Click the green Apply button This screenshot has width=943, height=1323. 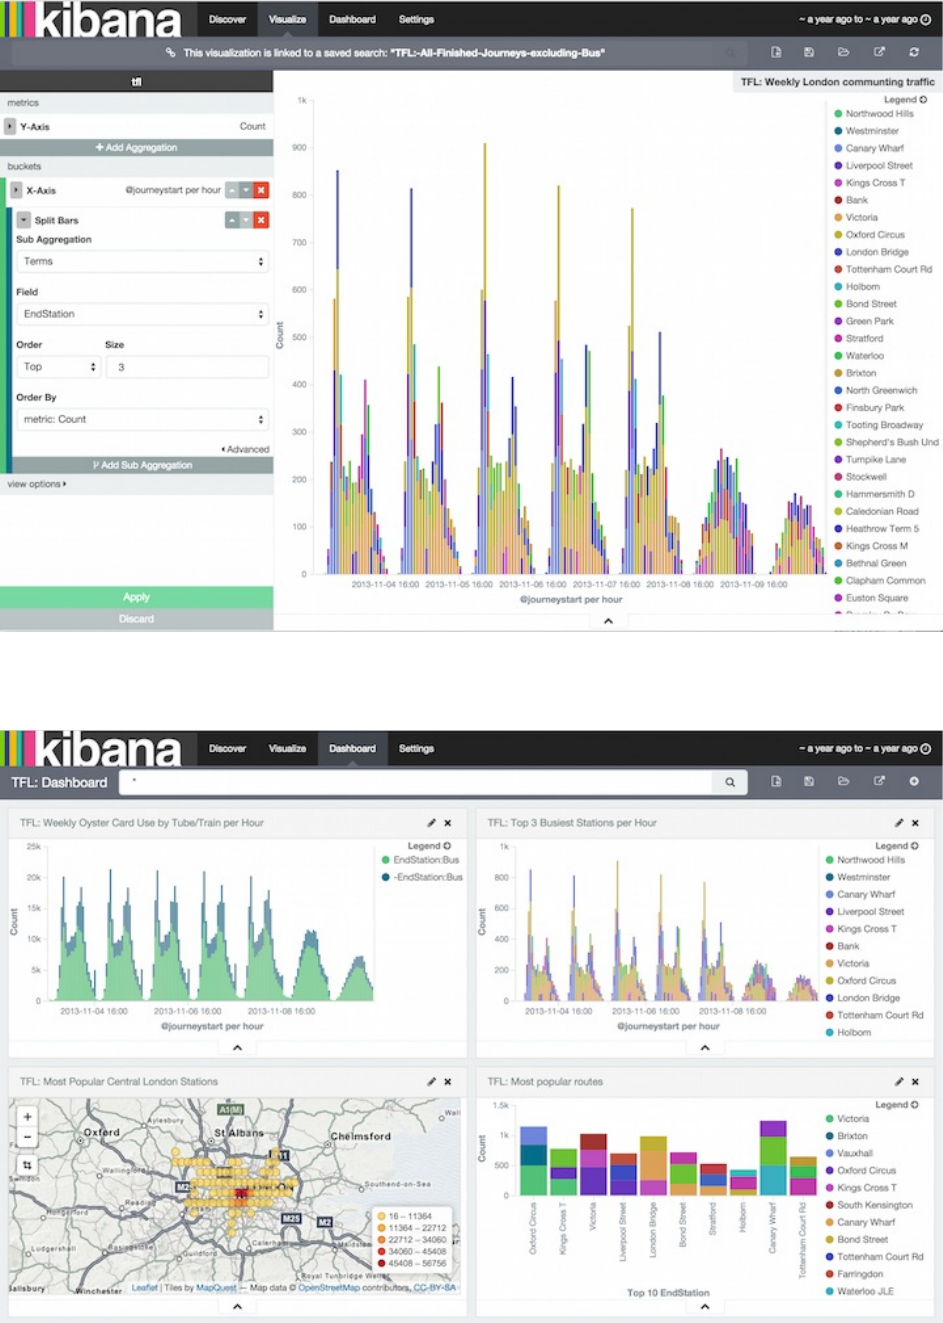[x=137, y=597]
